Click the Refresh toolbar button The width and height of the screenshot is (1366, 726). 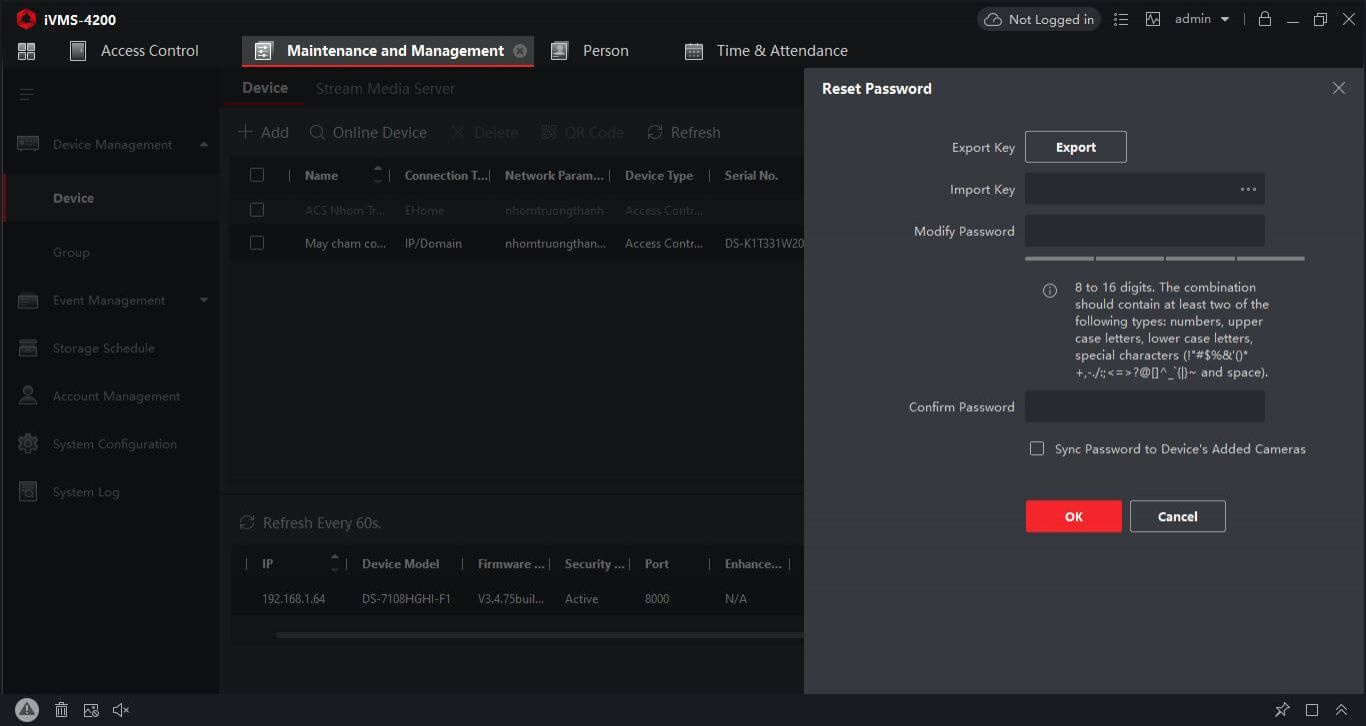coord(684,133)
